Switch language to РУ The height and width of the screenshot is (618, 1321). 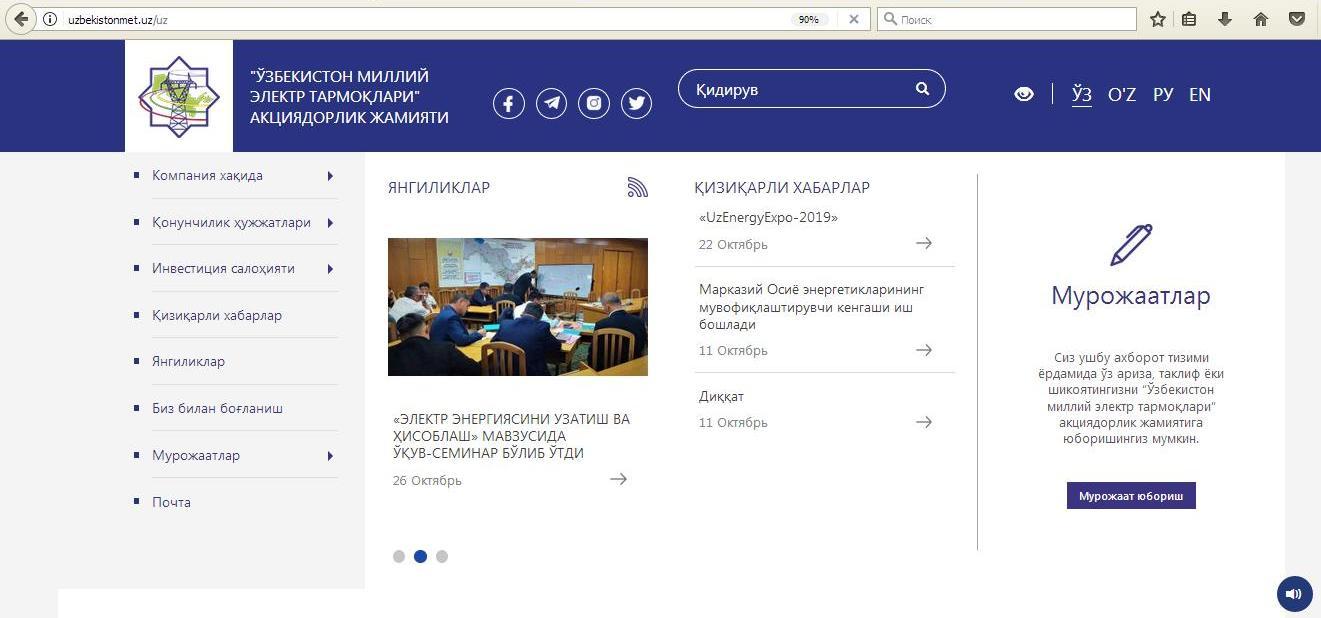(1163, 94)
